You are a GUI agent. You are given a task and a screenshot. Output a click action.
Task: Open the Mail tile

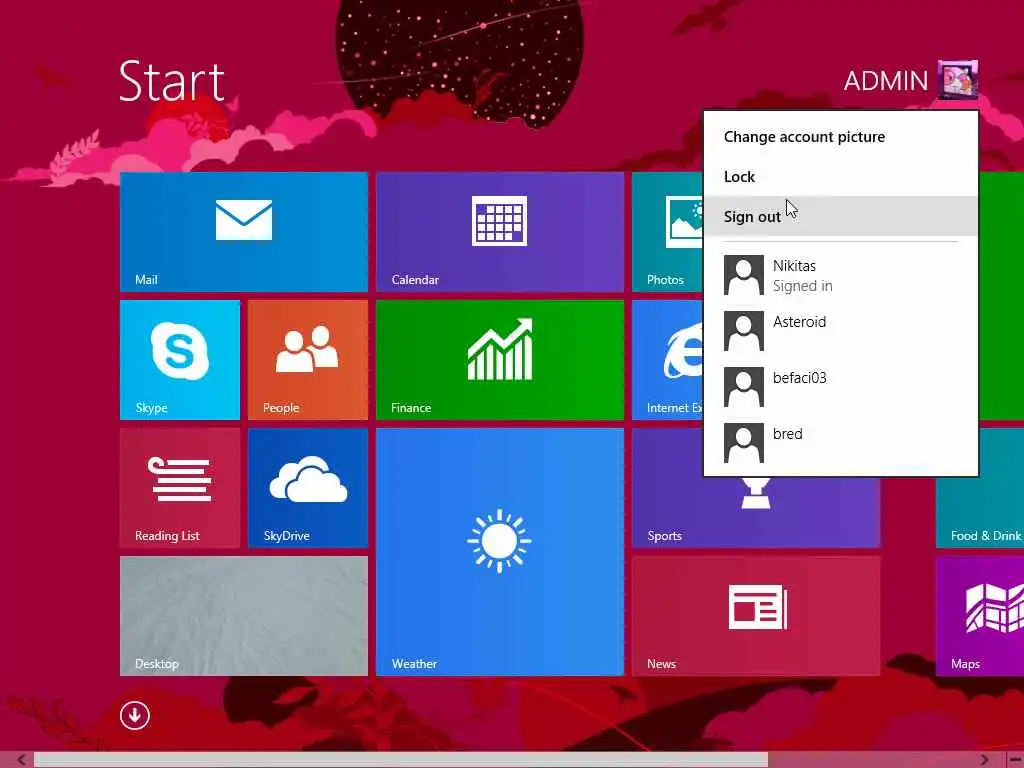(x=244, y=232)
